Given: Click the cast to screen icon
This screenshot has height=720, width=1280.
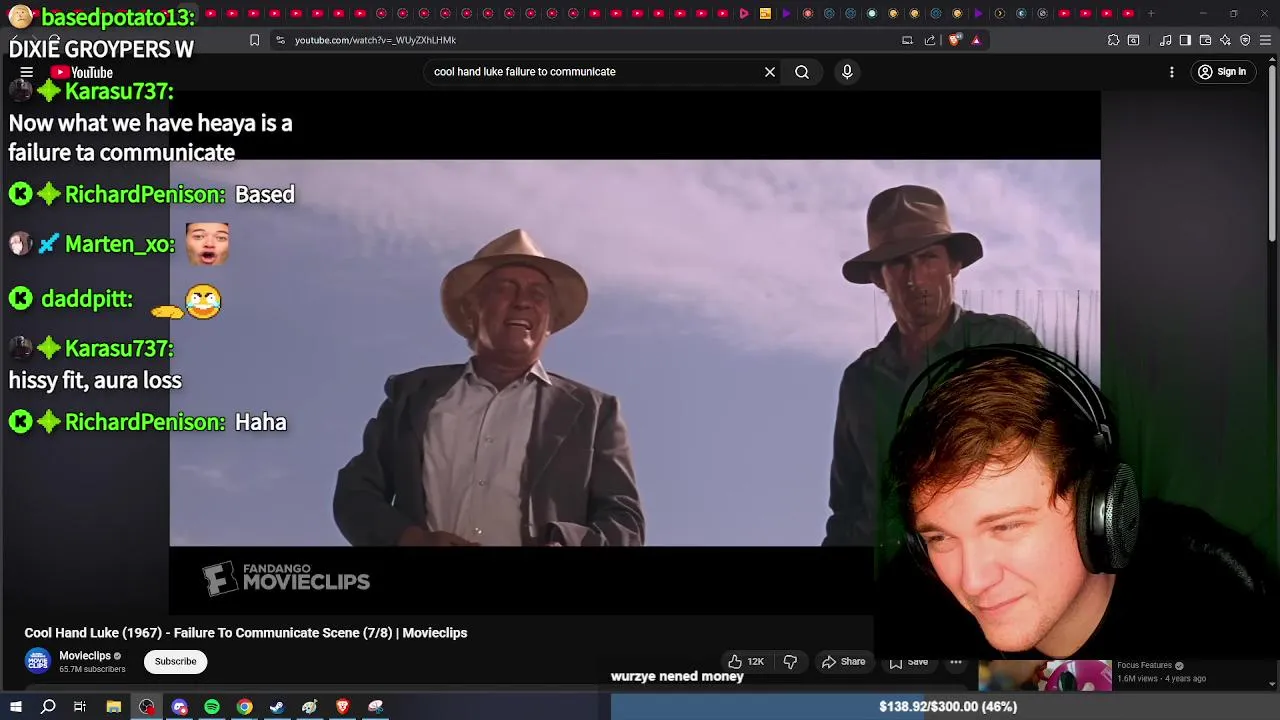Looking at the screenshot, I should pyautogui.click(x=907, y=40).
